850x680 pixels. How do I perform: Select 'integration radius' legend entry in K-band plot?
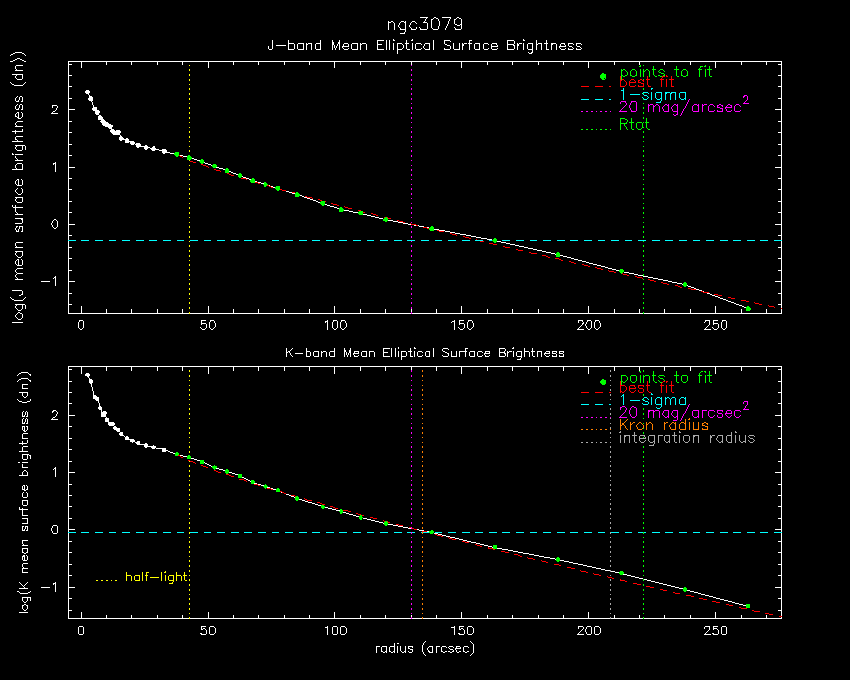(687, 438)
